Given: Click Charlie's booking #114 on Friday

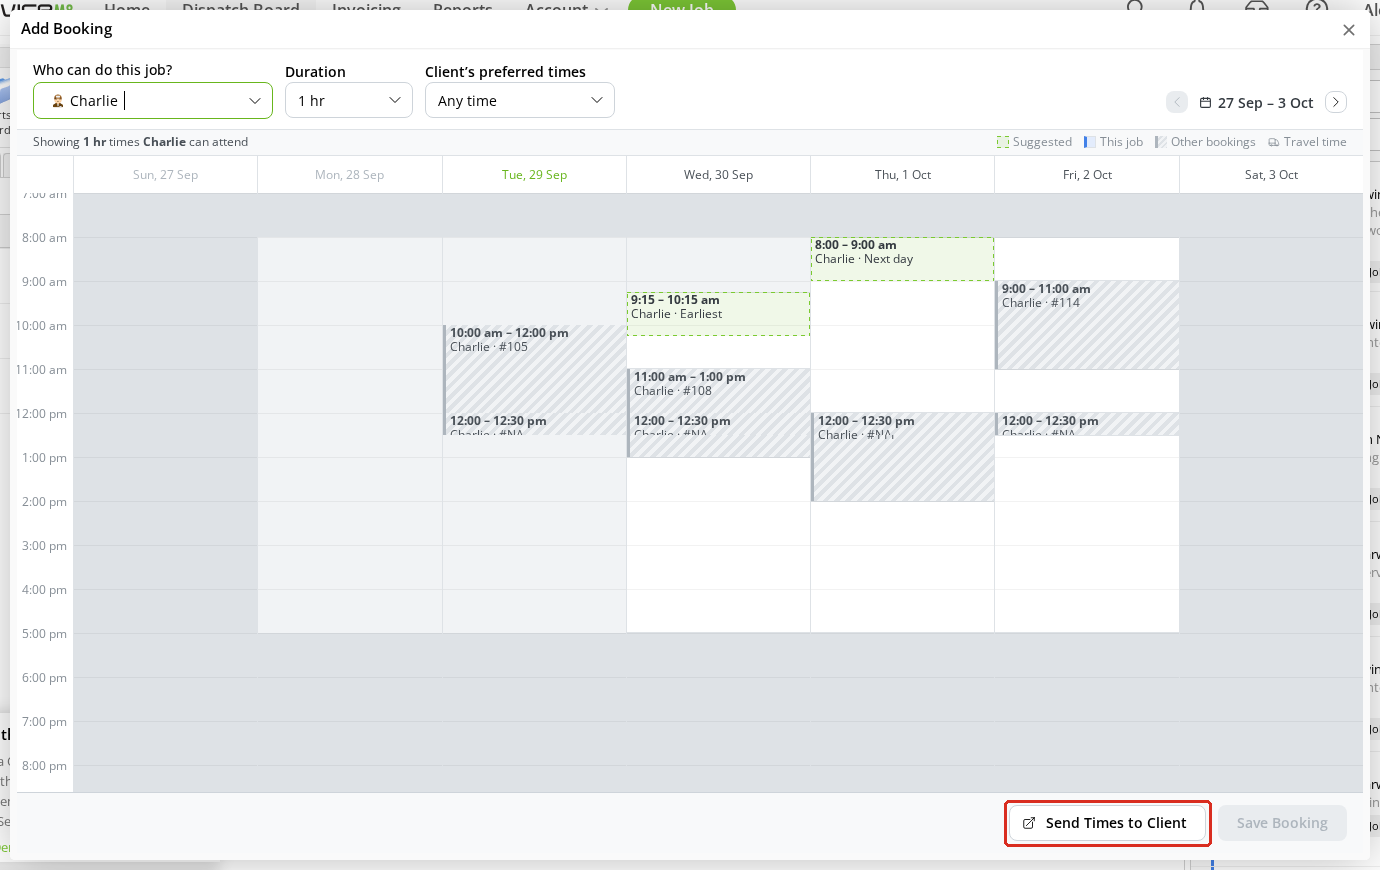Looking at the screenshot, I should (1087, 325).
